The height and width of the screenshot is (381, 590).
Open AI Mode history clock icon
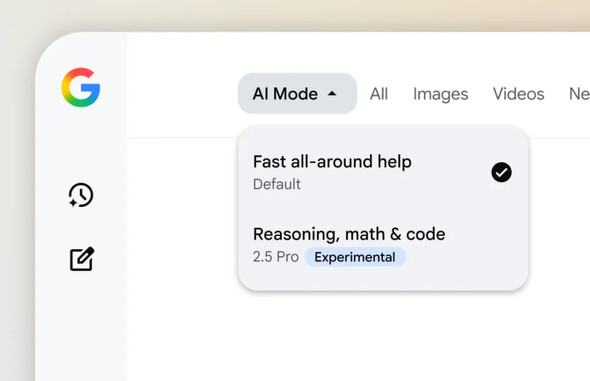[81, 195]
